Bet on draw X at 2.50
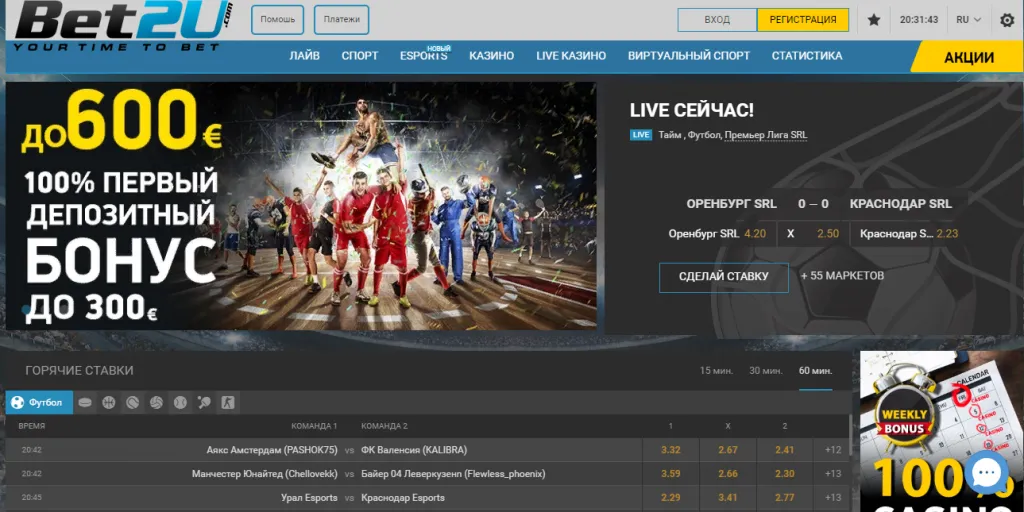1024x512 pixels. 813,234
